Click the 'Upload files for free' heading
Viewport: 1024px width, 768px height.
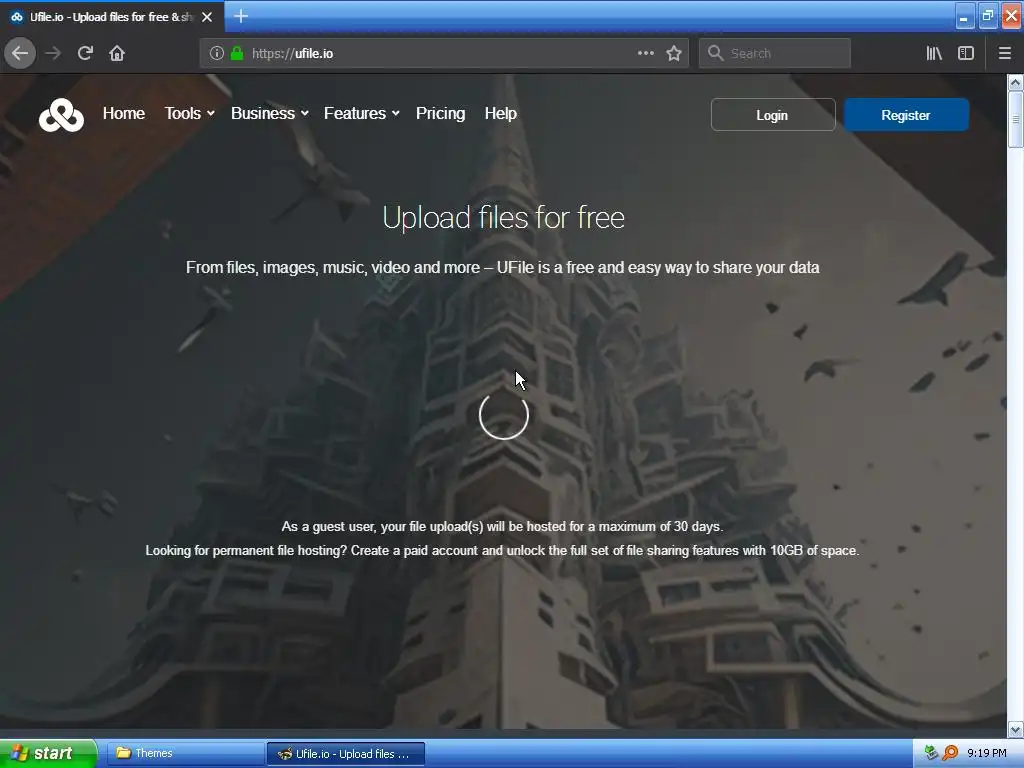coord(504,217)
